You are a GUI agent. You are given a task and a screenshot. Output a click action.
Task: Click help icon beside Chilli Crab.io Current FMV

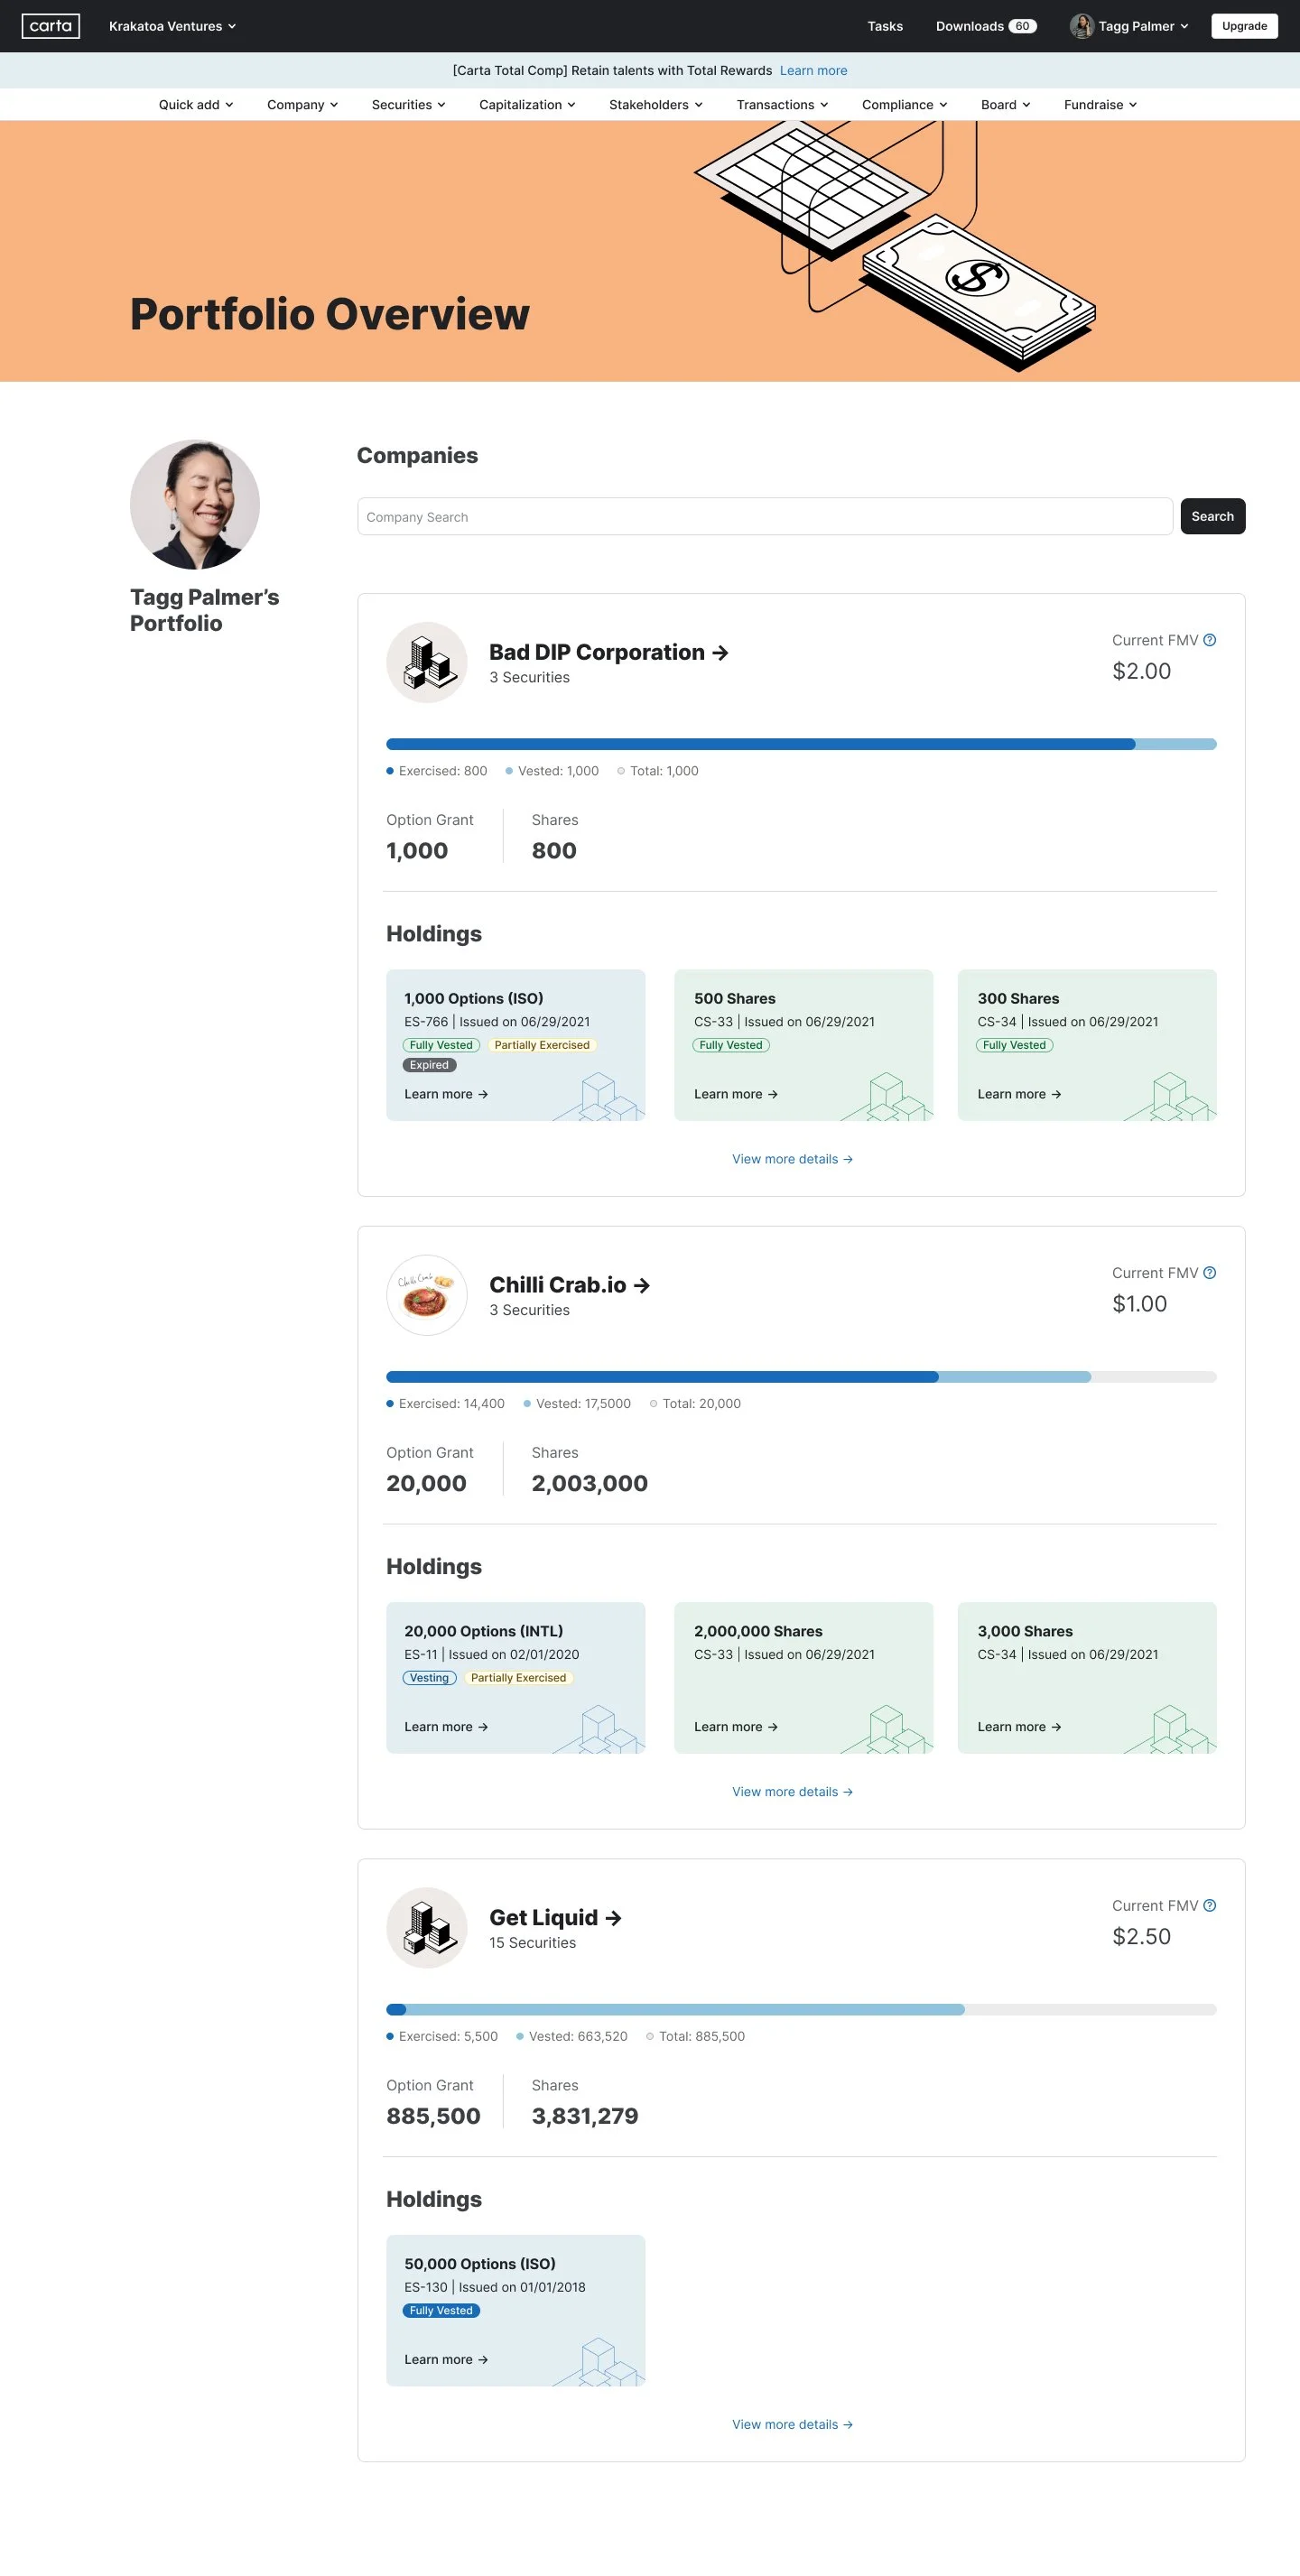click(x=1209, y=1273)
